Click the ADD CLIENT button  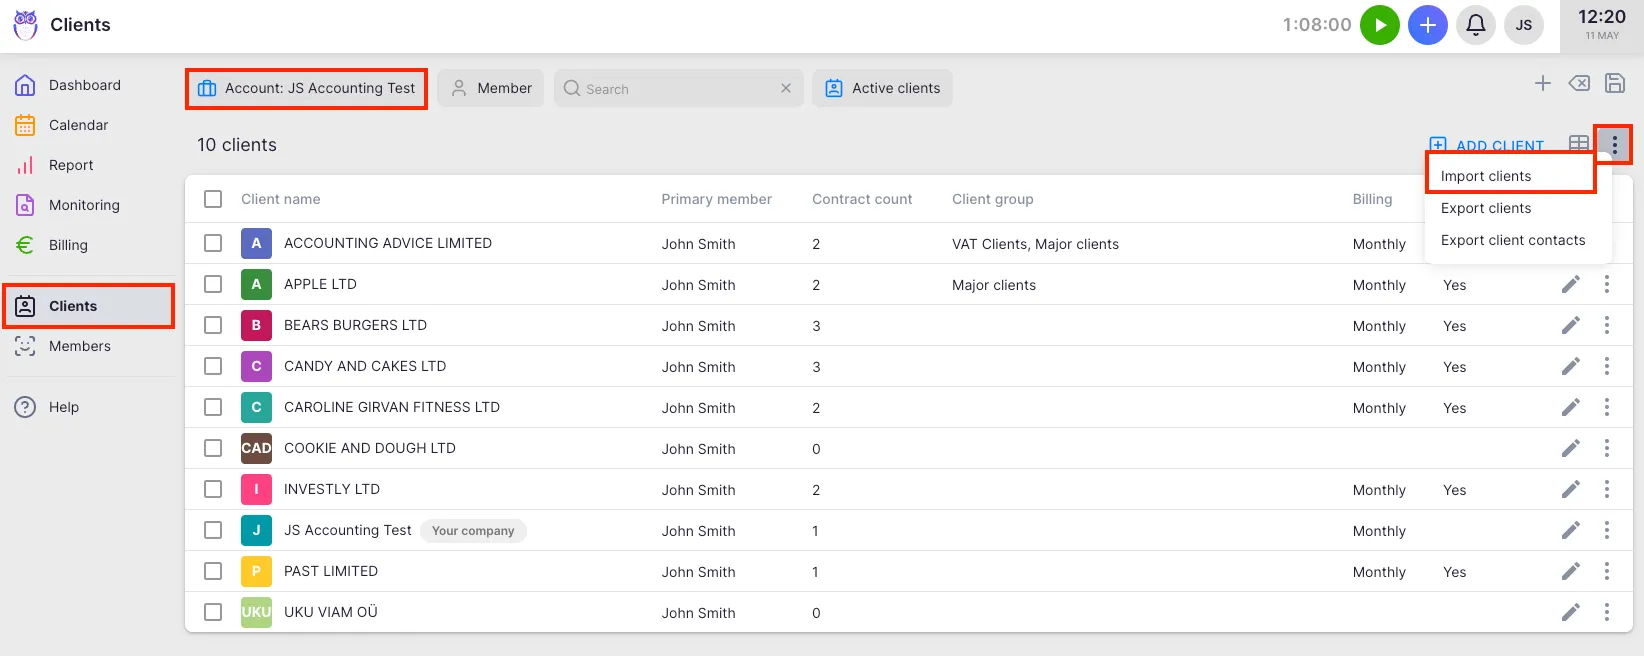[x=1487, y=145]
